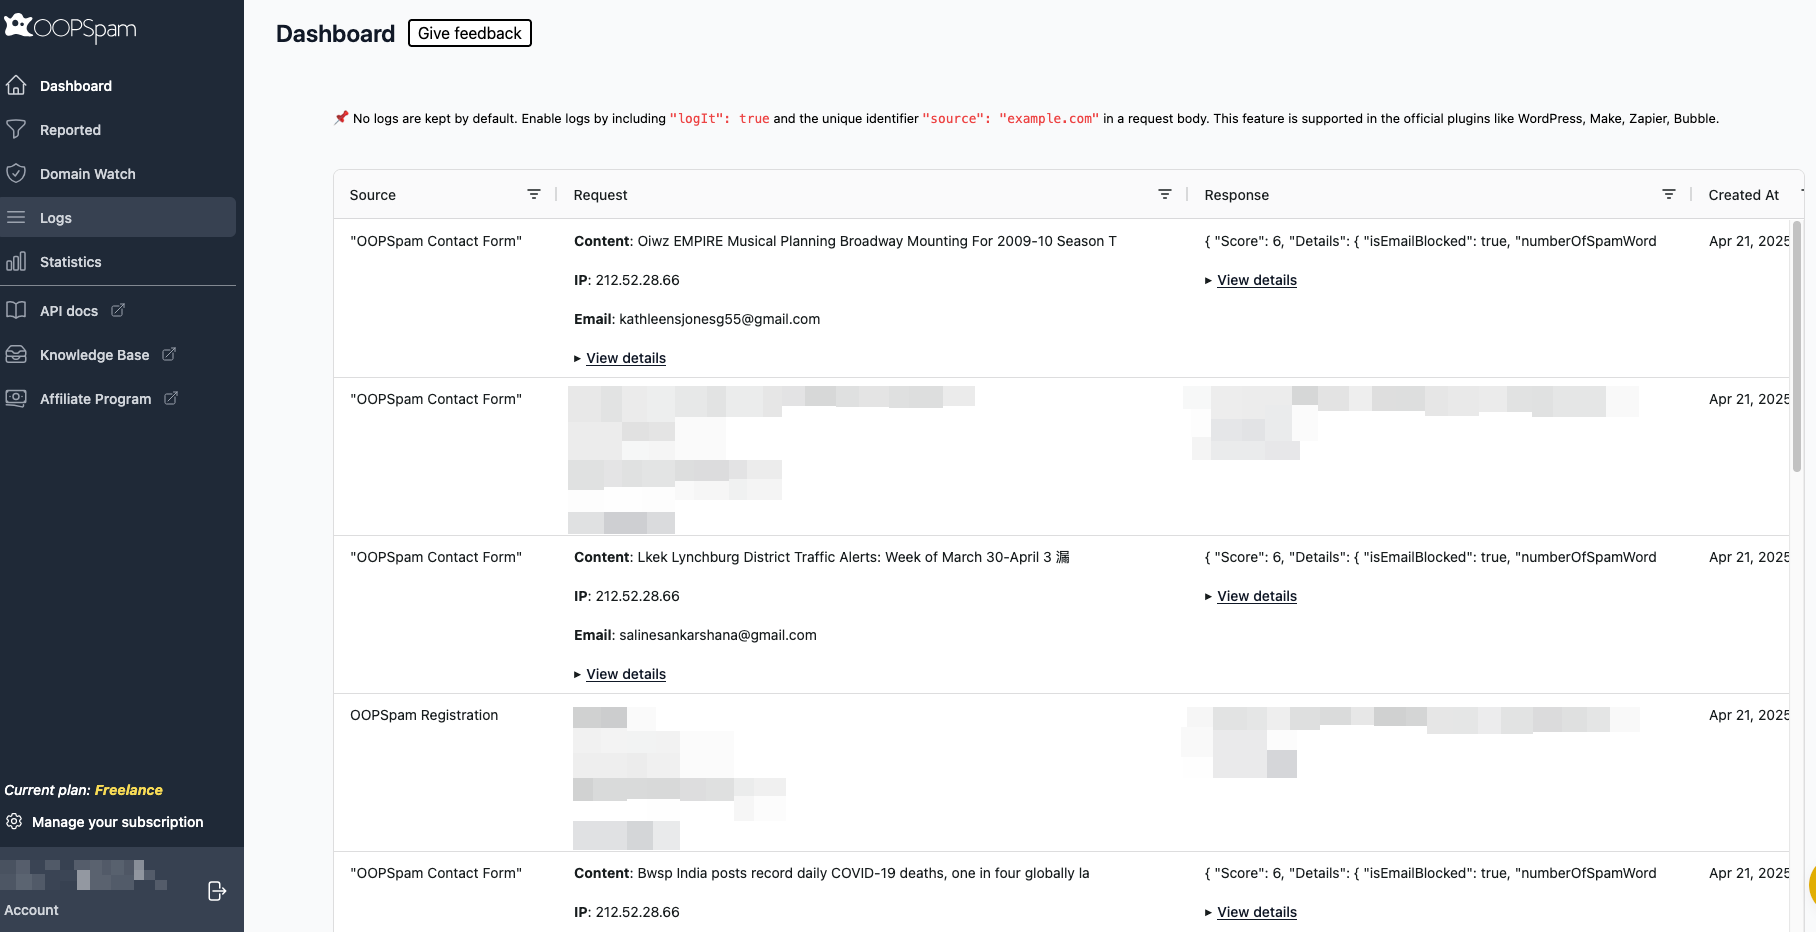The image size is (1816, 932).
Task: Sort by the Request column header
Action: tap(601, 195)
